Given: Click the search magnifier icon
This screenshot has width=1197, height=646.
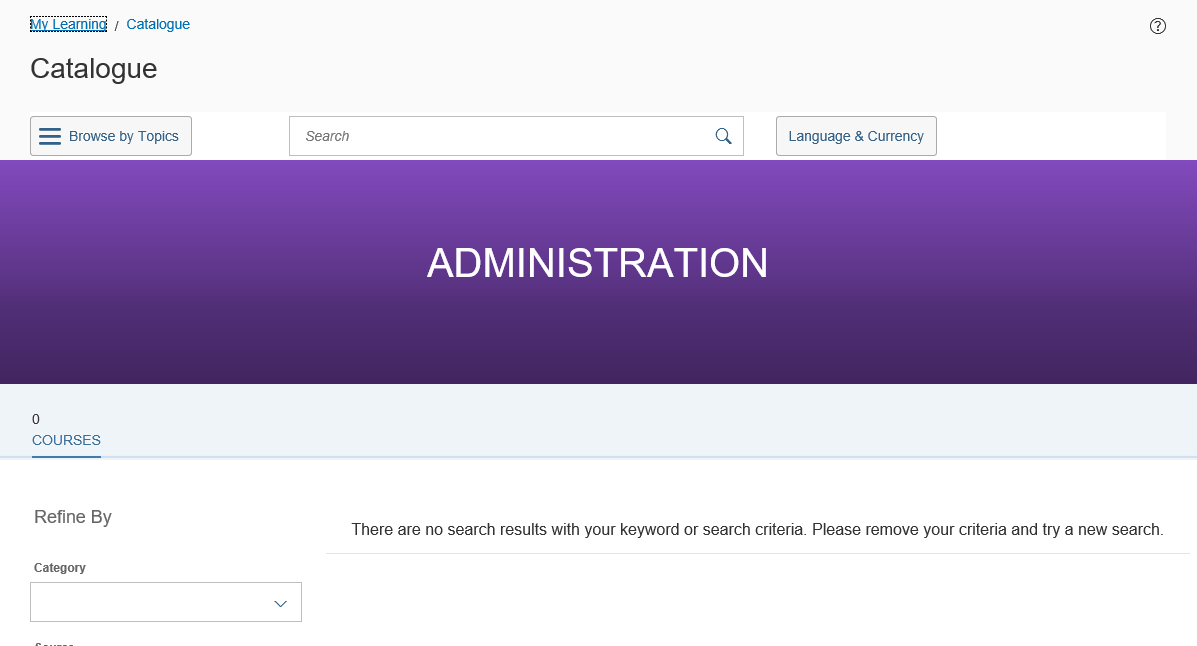Looking at the screenshot, I should (x=723, y=136).
